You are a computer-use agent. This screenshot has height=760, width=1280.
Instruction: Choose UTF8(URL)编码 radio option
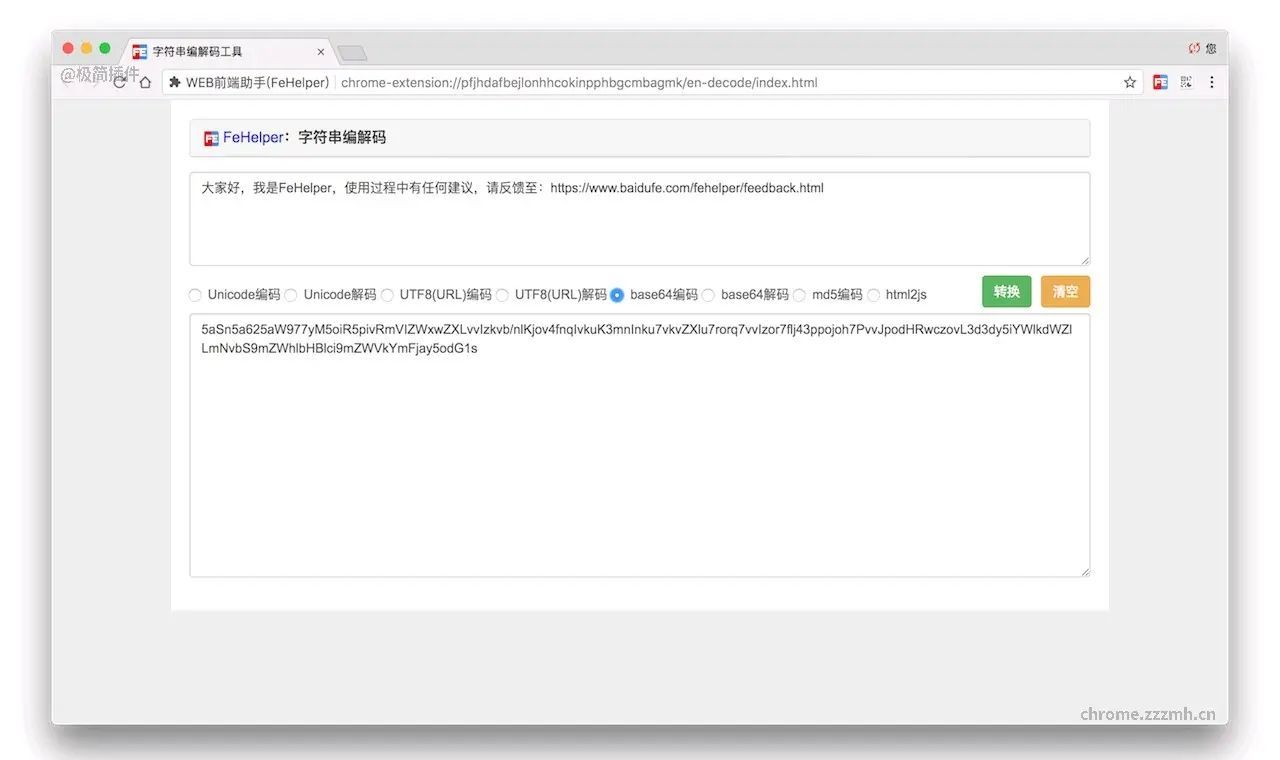coord(387,295)
